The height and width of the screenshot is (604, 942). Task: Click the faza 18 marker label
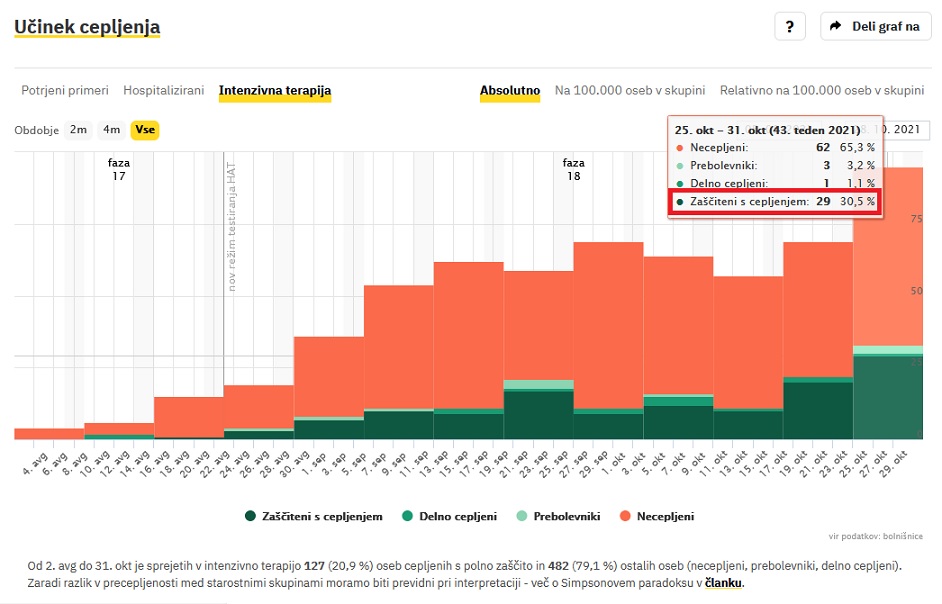[574, 169]
